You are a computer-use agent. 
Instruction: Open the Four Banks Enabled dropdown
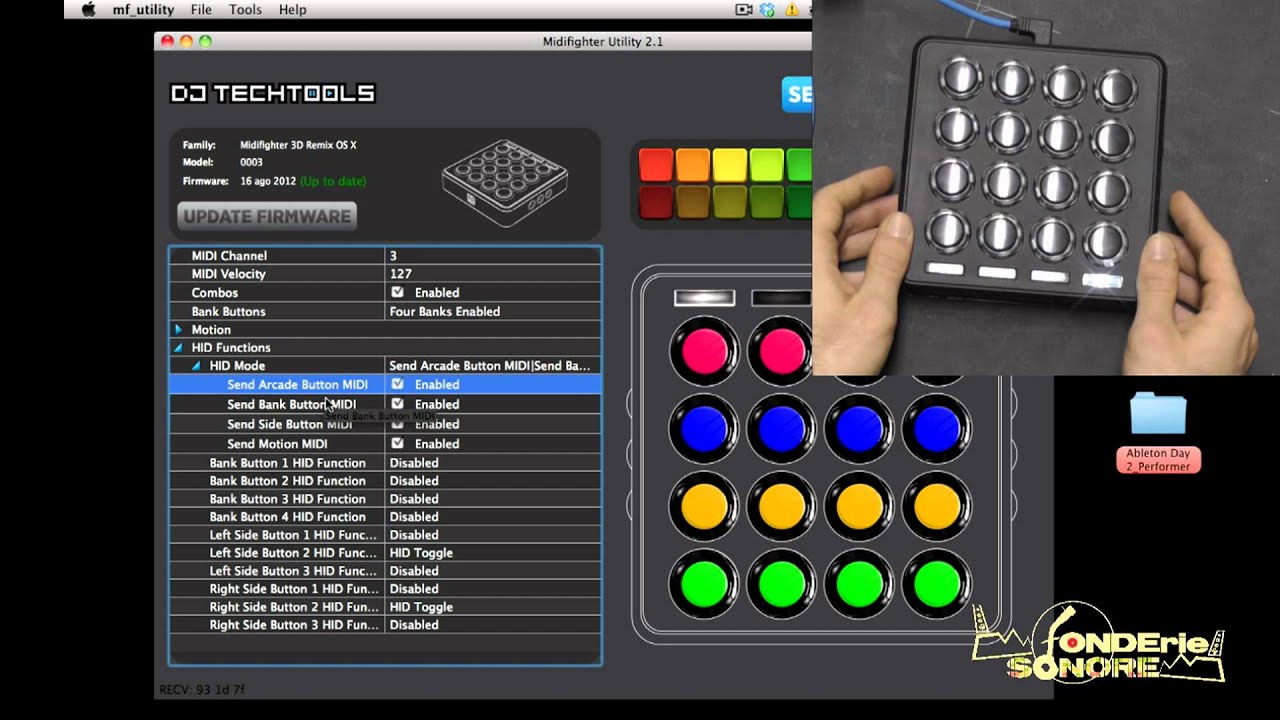(x=492, y=312)
